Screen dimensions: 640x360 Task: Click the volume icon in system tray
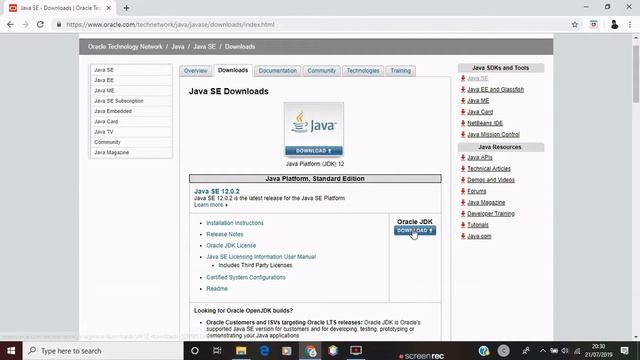coord(565,351)
